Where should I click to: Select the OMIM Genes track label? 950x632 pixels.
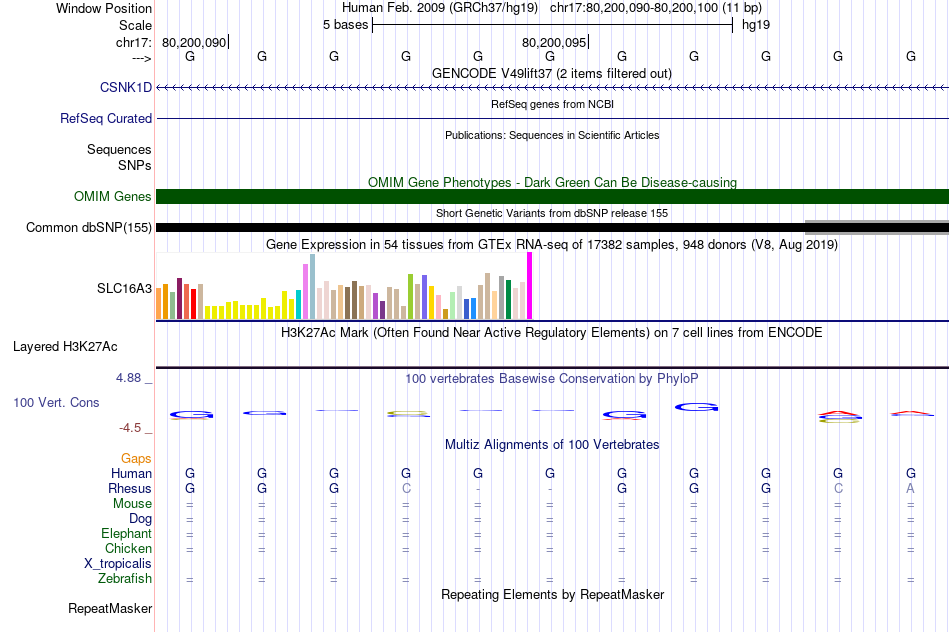(x=113, y=196)
